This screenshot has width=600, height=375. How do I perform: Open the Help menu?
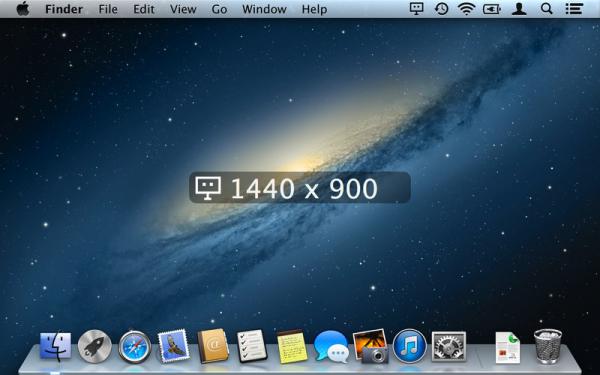[x=314, y=9]
